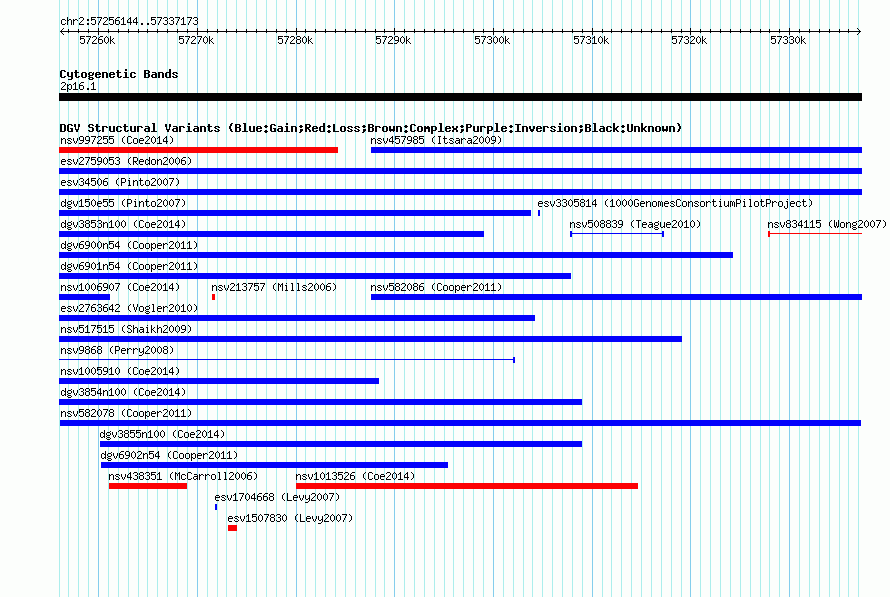Click the 57260k ruler tick label

point(97,40)
